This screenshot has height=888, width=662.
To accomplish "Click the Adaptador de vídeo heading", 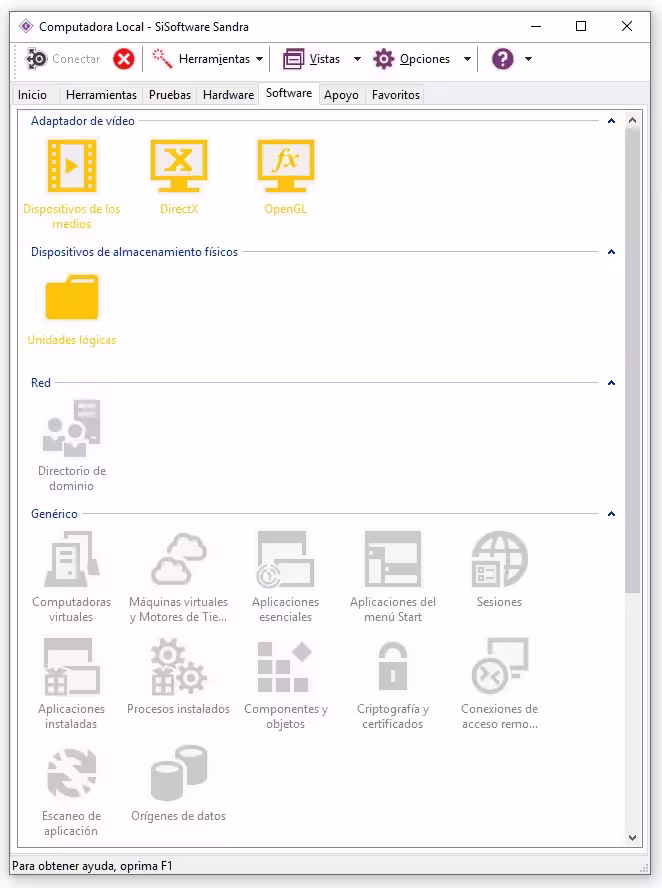I will click(x=83, y=121).
